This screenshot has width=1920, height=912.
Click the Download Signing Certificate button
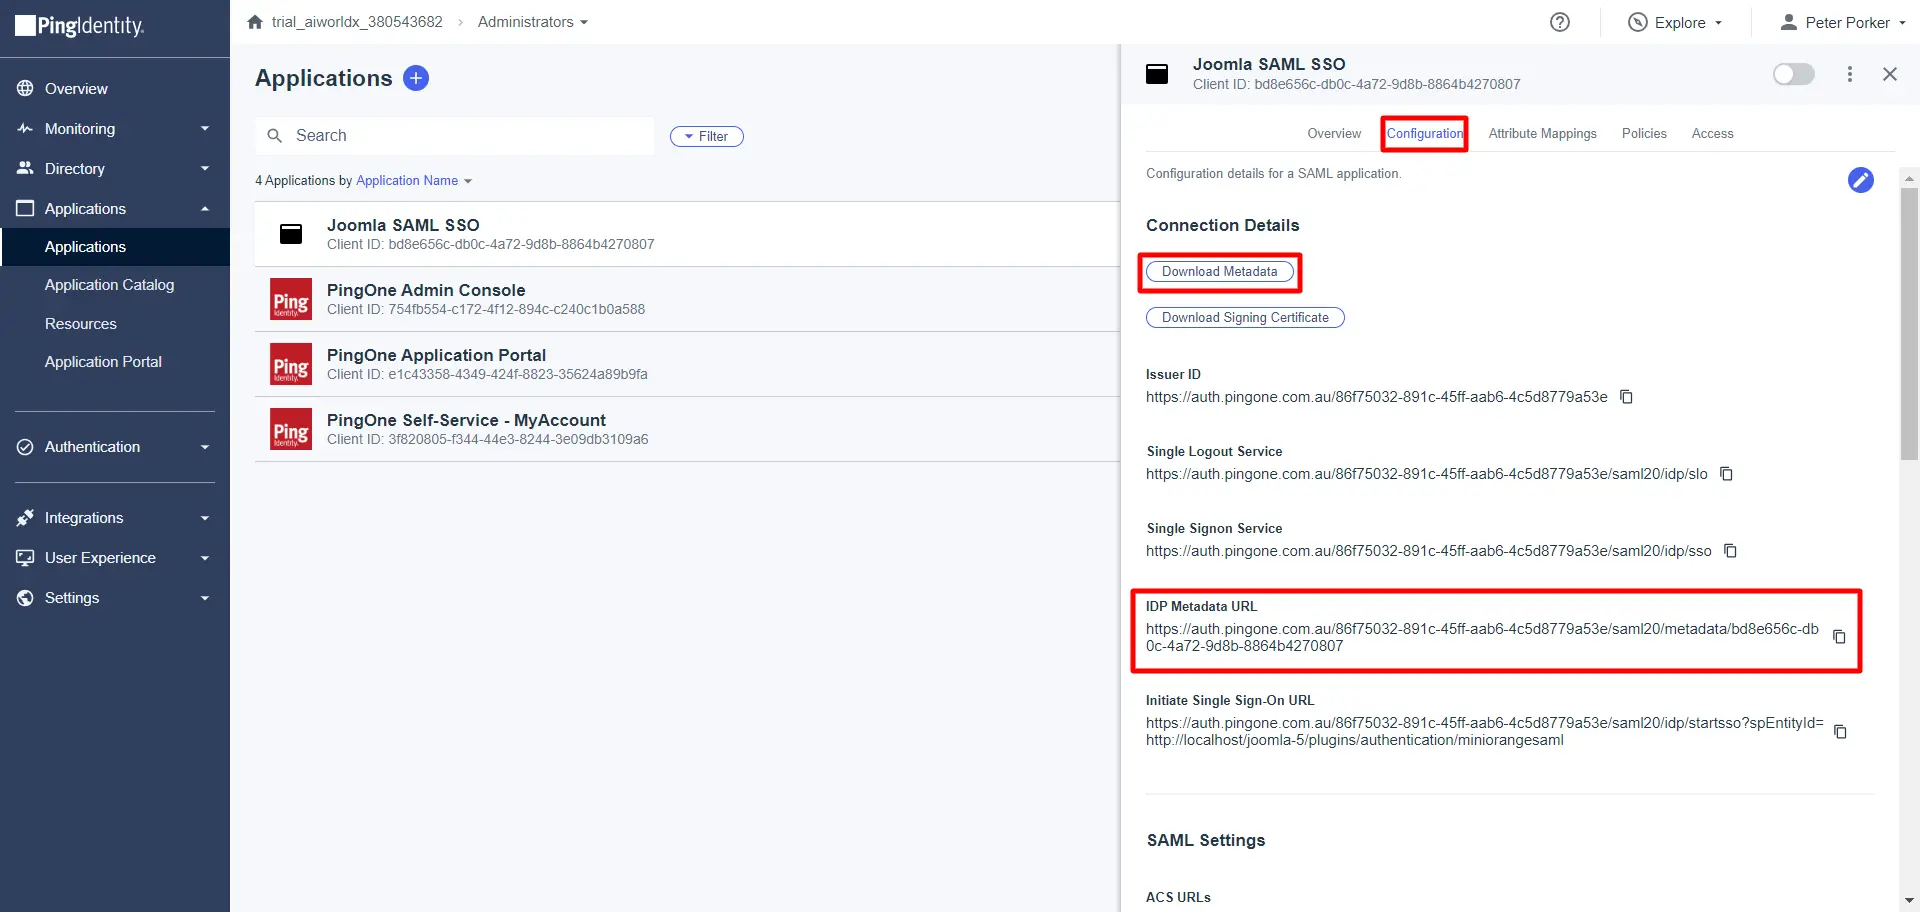click(1245, 318)
